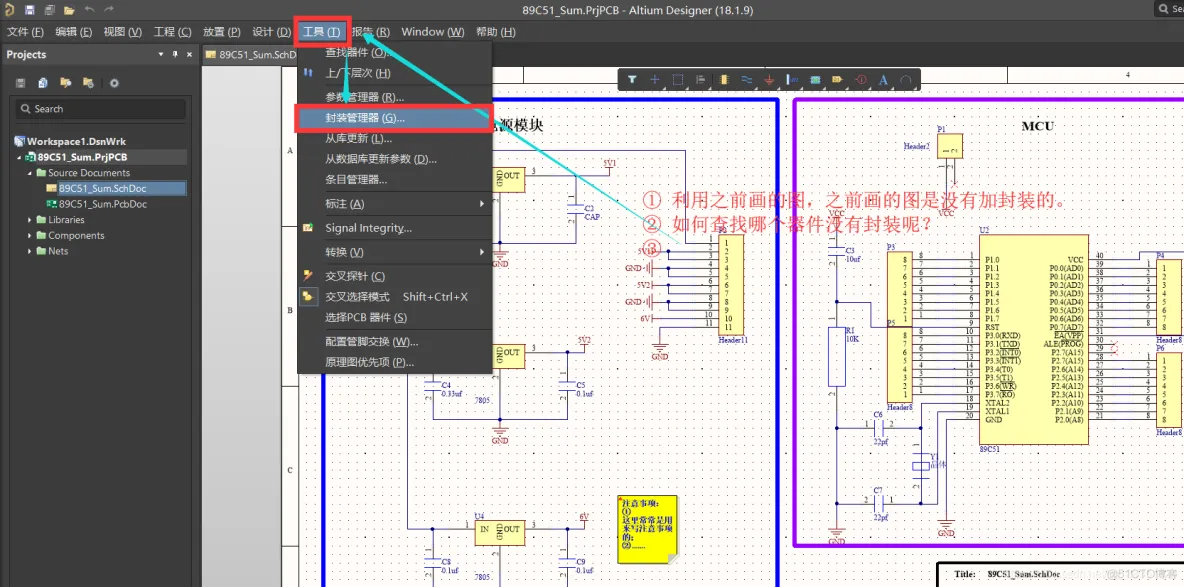Select the align objects tool
This screenshot has width=1184, height=587.
[x=700, y=79]
